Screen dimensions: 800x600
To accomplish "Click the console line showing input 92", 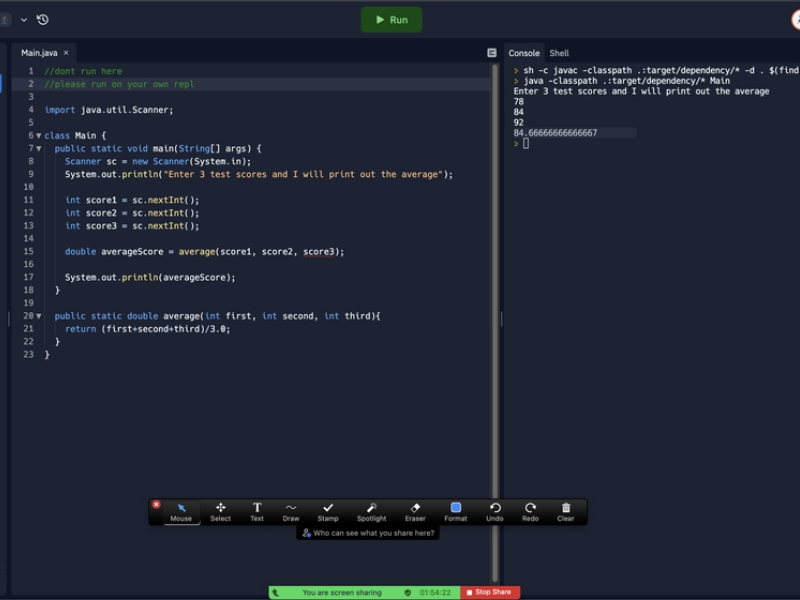I will click(x=518, y=123).
